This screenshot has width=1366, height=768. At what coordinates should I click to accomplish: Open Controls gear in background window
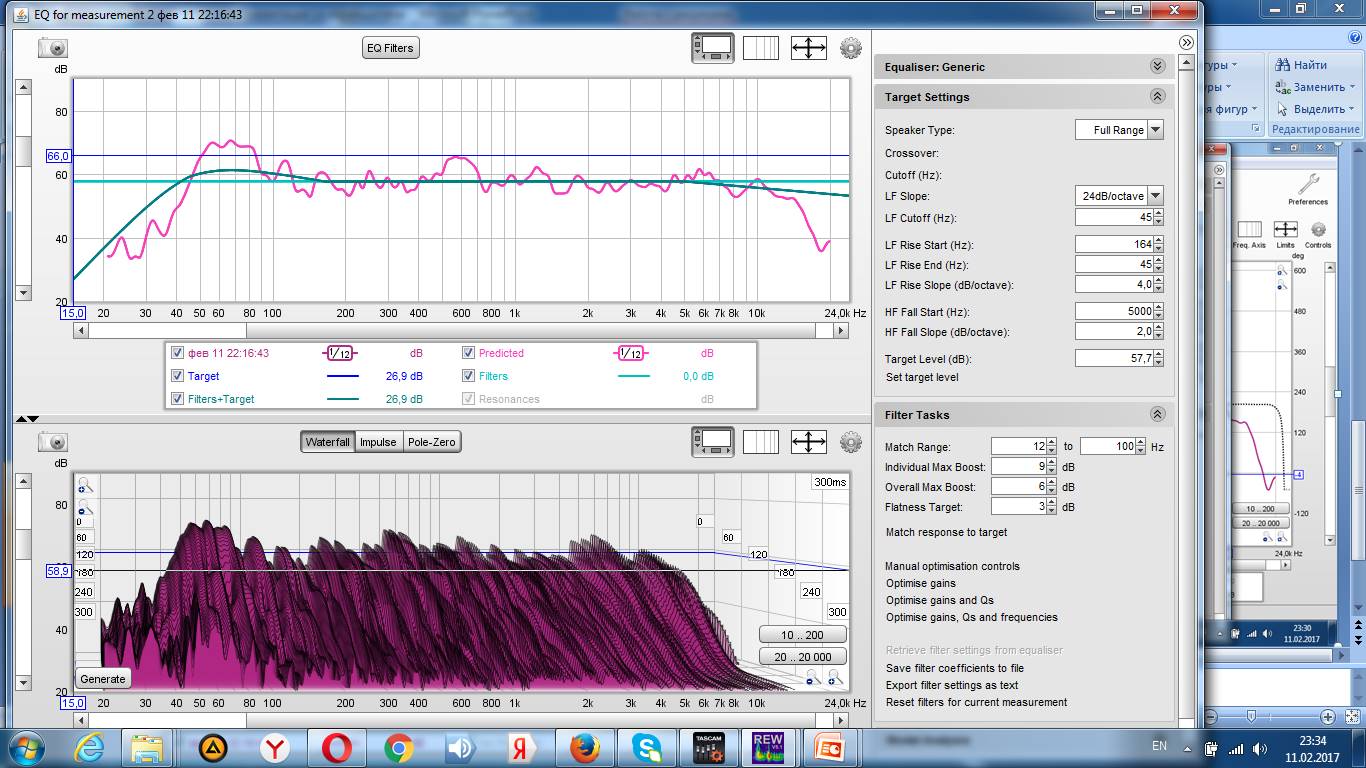click(x=1318, y=234)
